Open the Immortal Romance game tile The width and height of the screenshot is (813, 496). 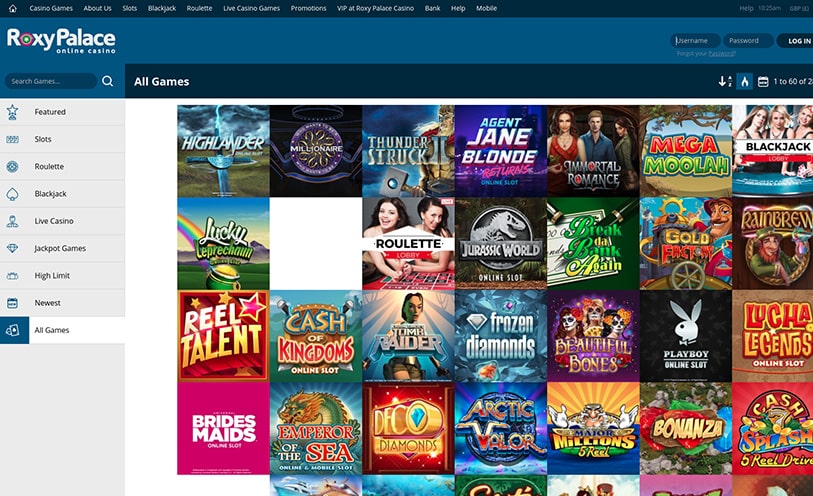(x=593, y=151)
